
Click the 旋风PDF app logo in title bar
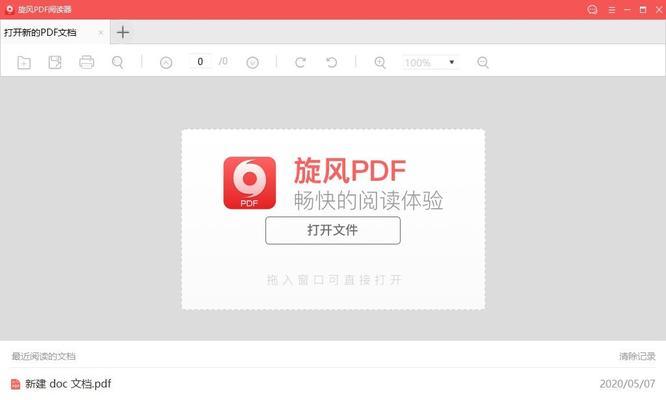(x=9, y=9)
